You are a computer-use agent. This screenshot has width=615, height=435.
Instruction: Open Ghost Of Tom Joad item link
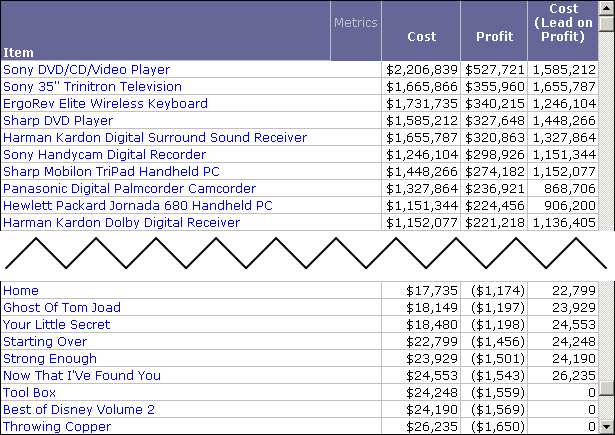click(x=62, y=308)
